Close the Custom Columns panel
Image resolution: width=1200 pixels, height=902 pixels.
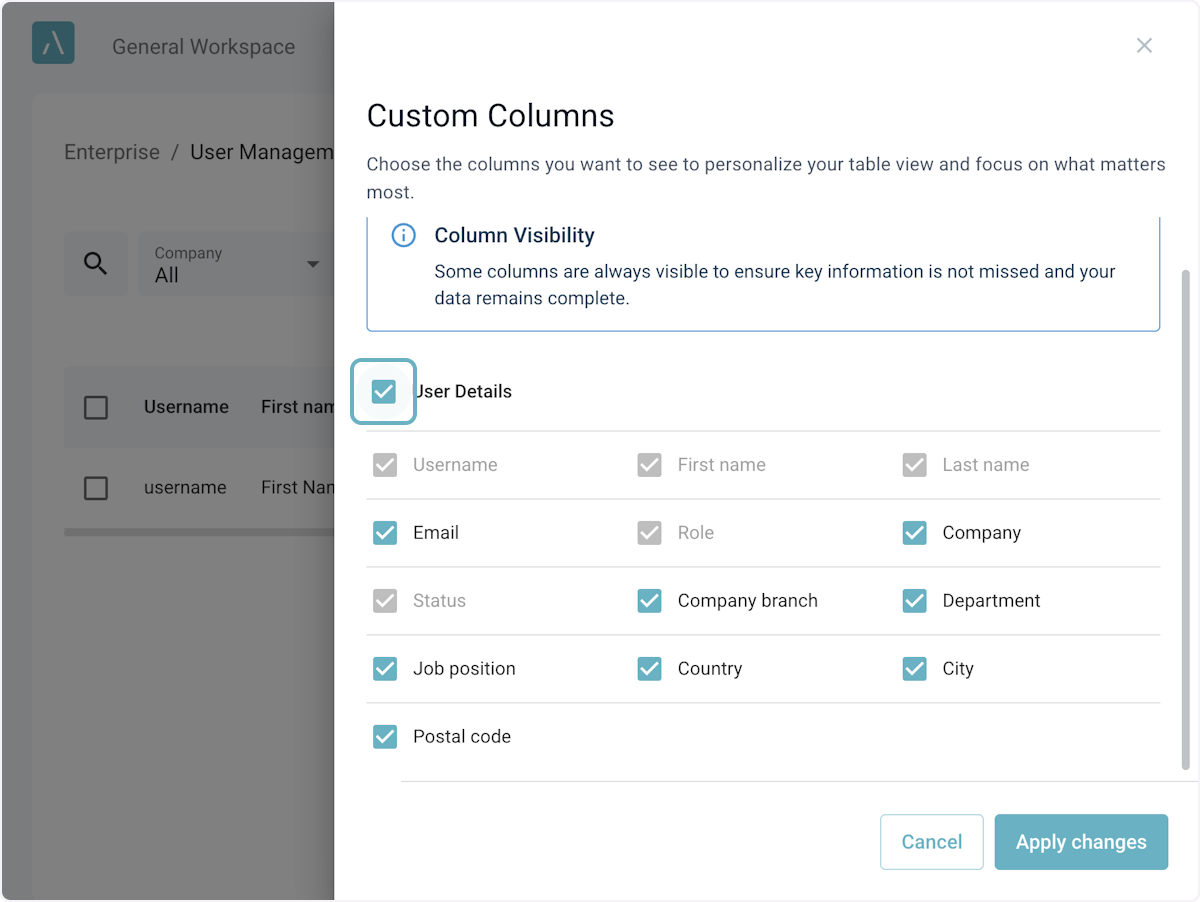point(1144,46)
